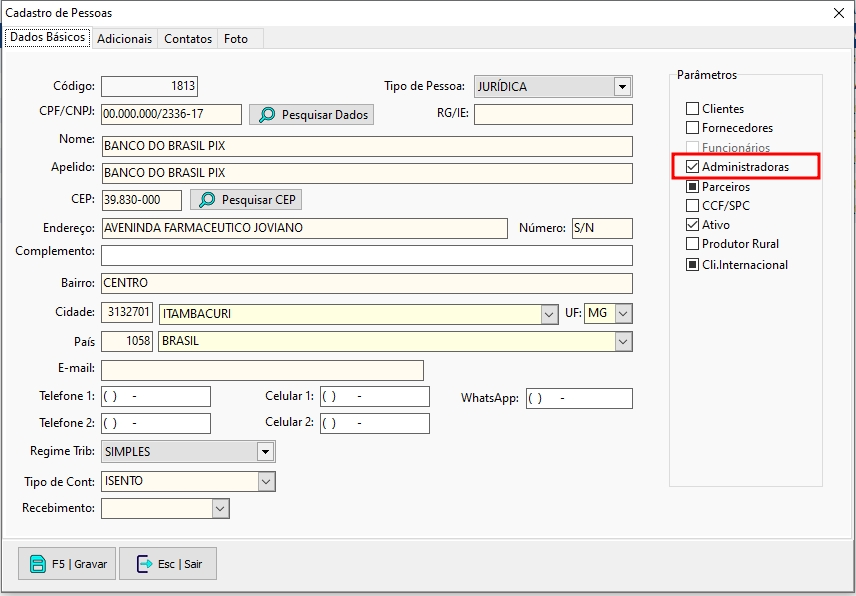The width and height of the screenshot is (856, 596).
Task: Uncheck the Administradoras checkbox
Action: pos(692,167)
